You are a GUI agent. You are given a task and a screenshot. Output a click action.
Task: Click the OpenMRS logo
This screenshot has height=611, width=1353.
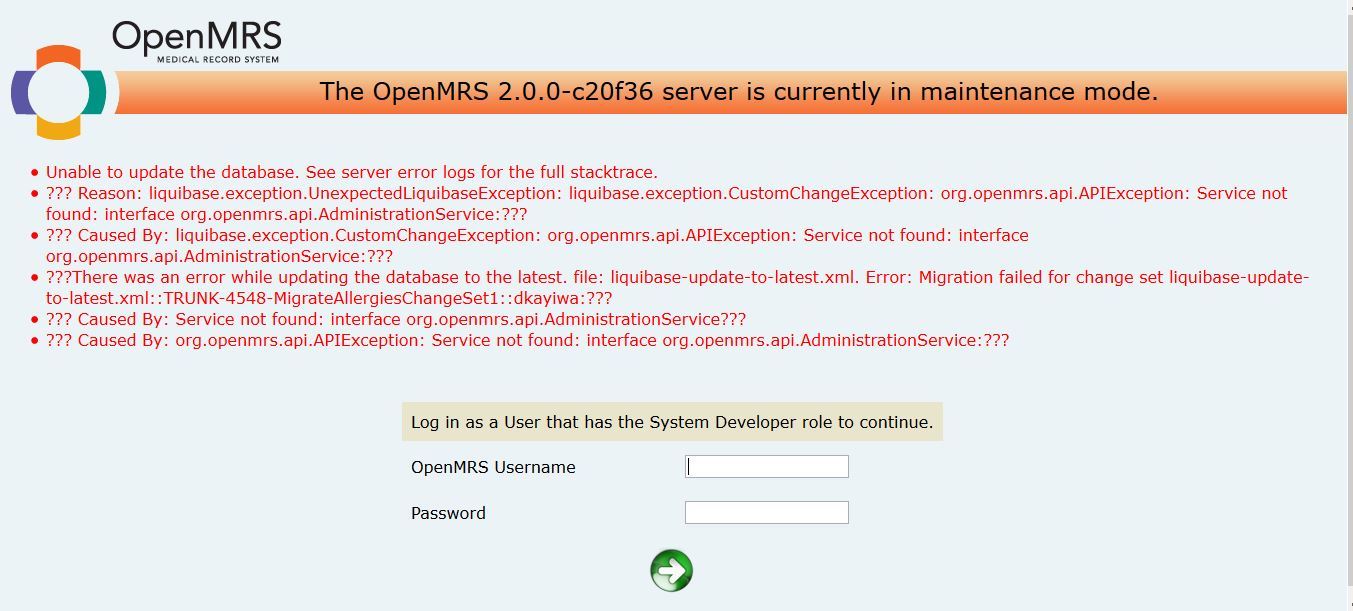coord(146,80)
